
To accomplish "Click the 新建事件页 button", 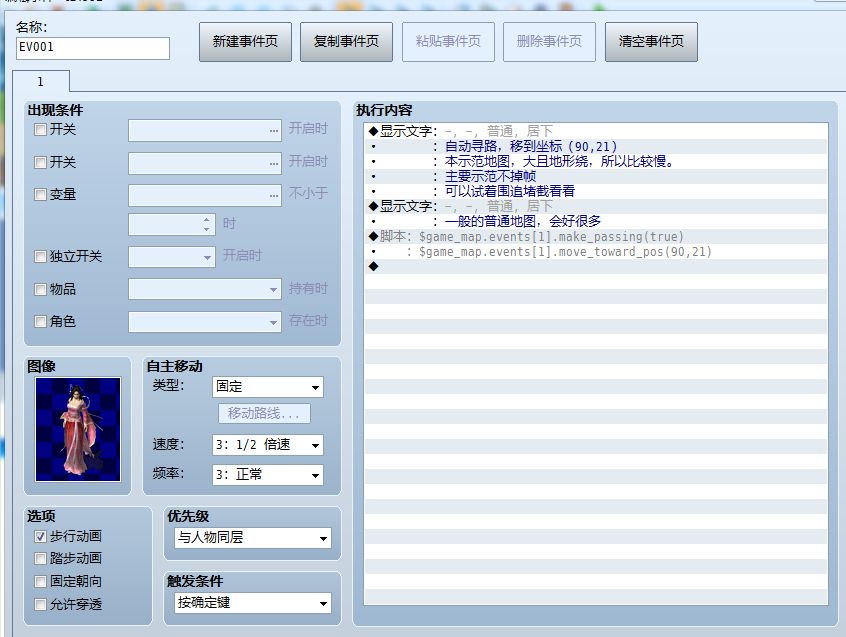I will click(x=245, y=42).
